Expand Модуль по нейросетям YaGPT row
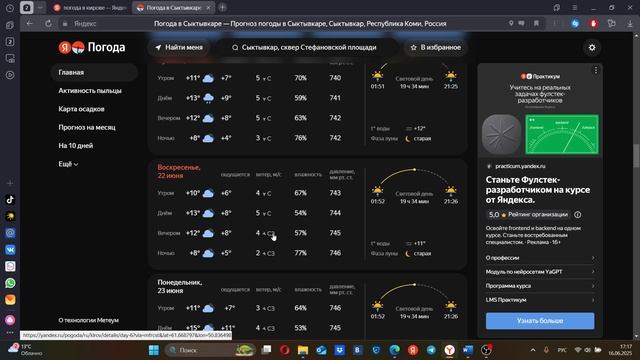Image resolution: width=640 pixels, height=360 pixels. tap(540, 272)
